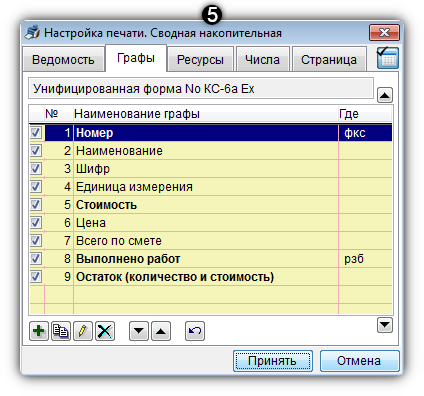Screen dimensions: 424x396
Task: Select the Номер row text
Action: click(95, 133)
